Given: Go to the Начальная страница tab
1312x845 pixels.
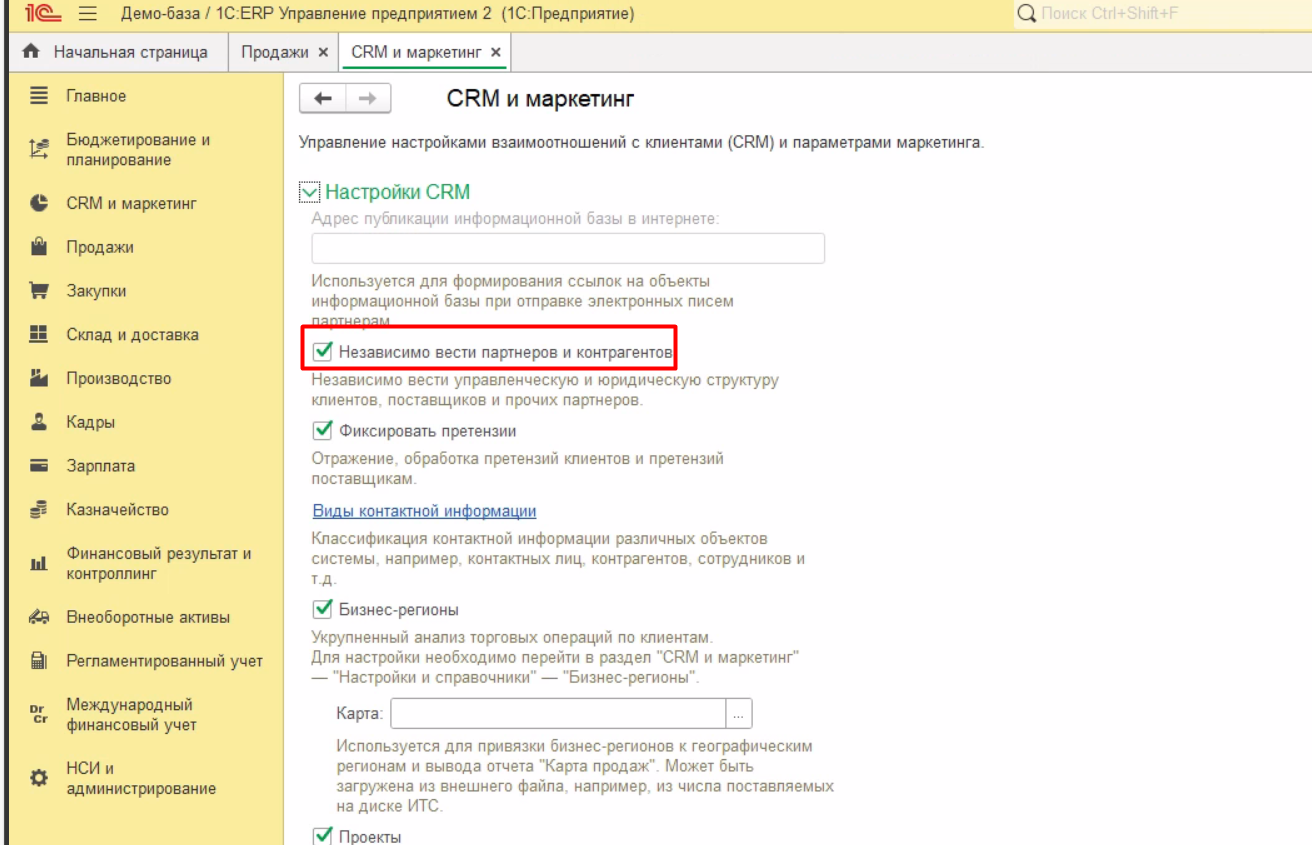Looking at the screenshot, I should pyautogui.click(x=118, y=52).
